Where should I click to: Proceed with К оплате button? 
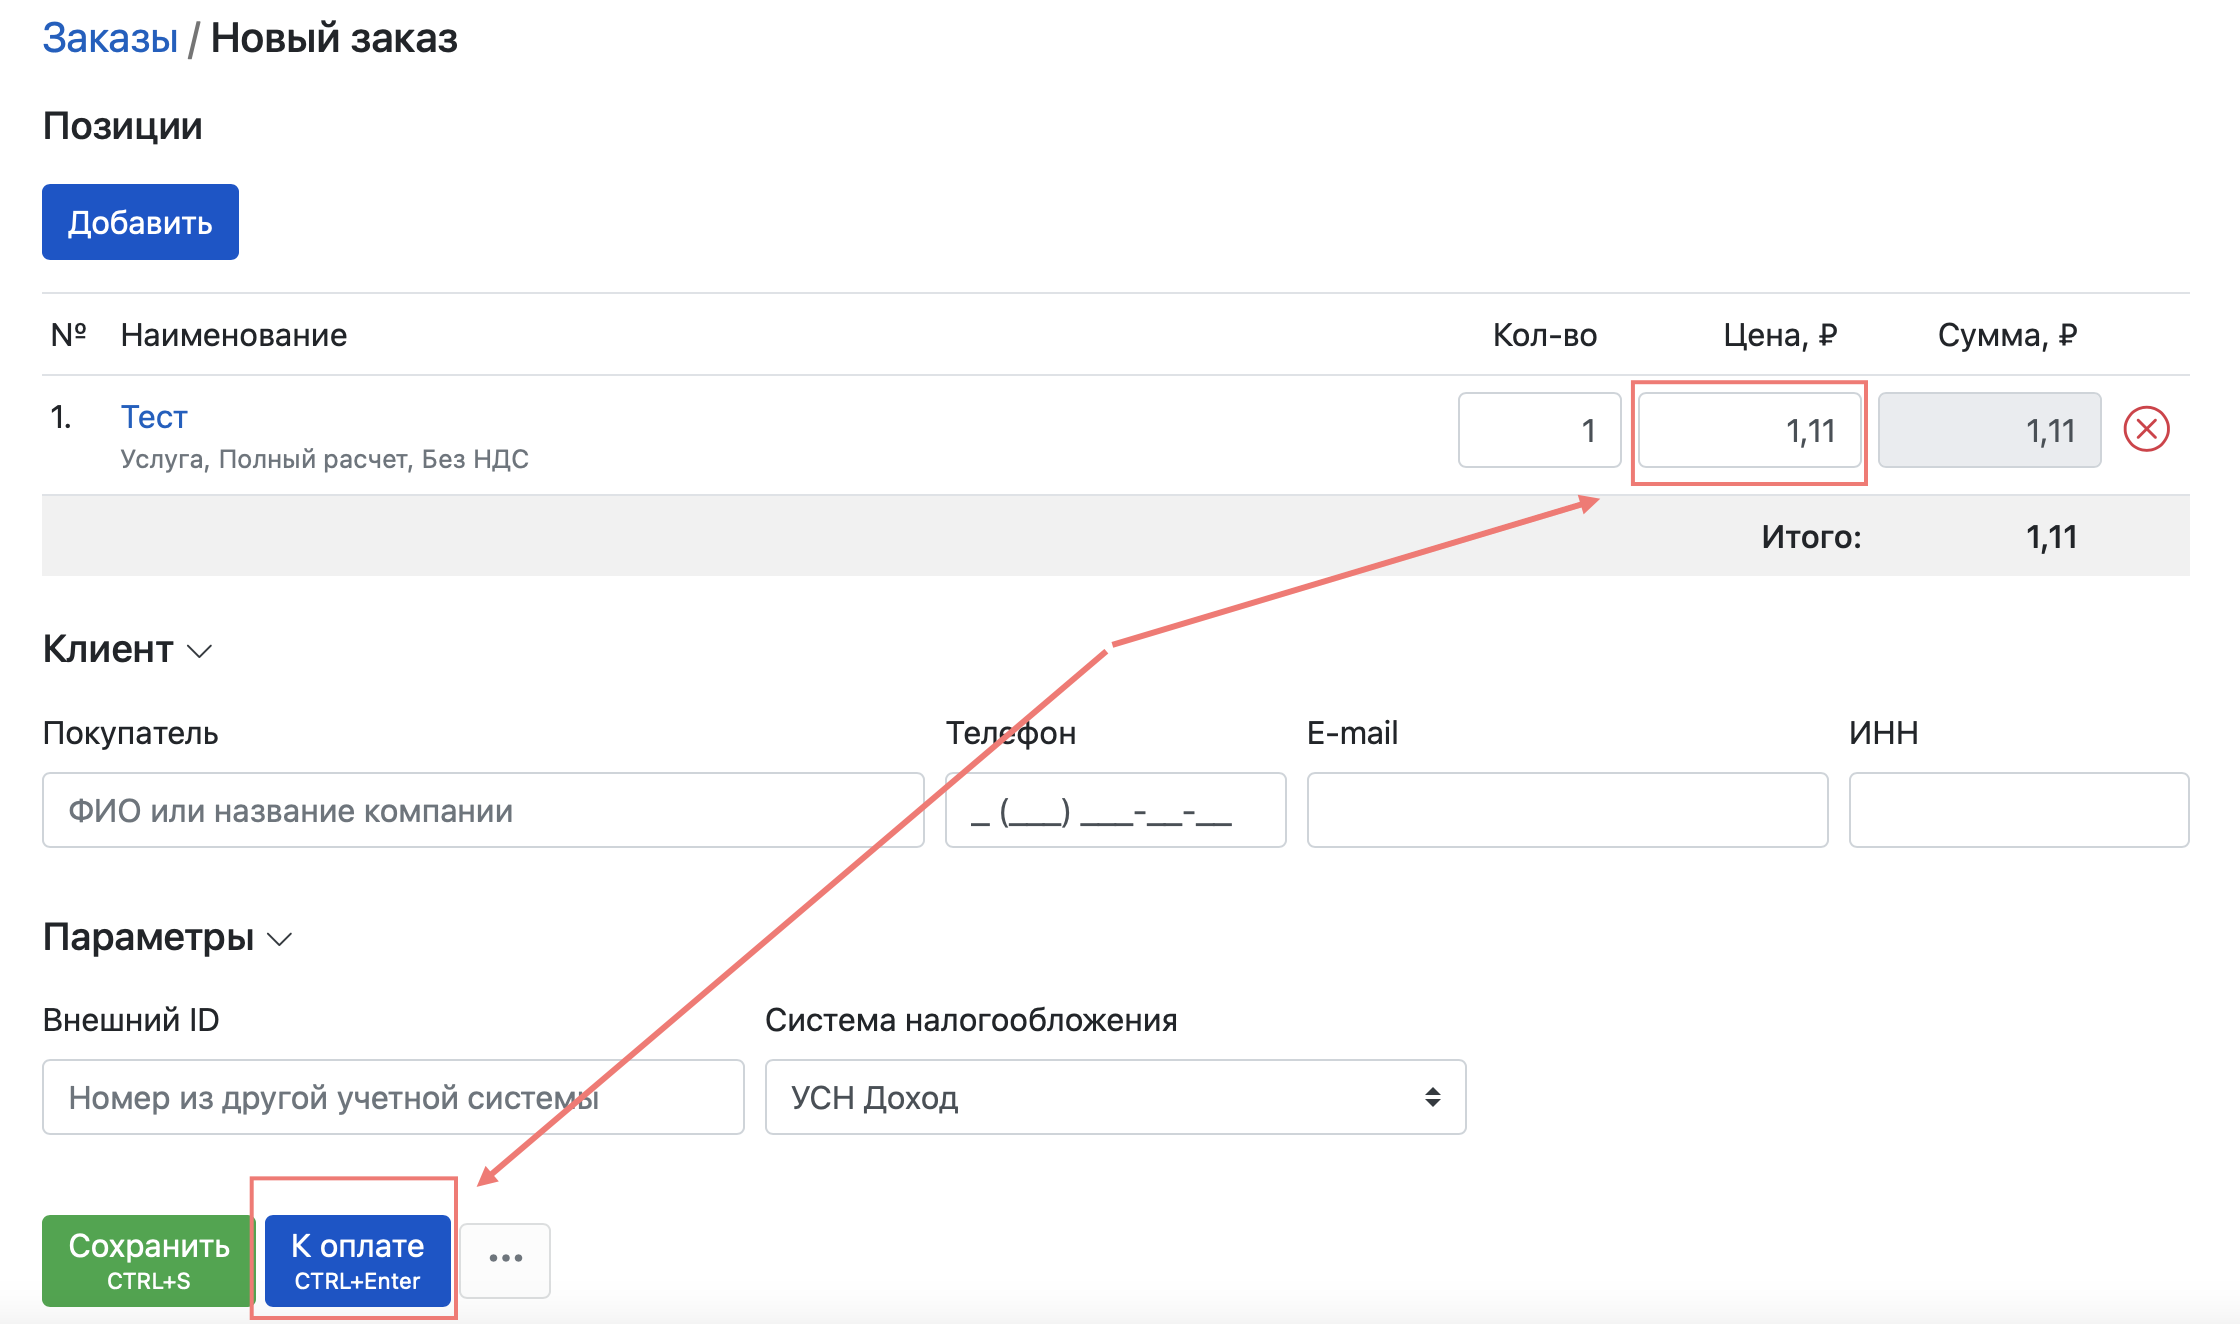tap(357, 1260)
